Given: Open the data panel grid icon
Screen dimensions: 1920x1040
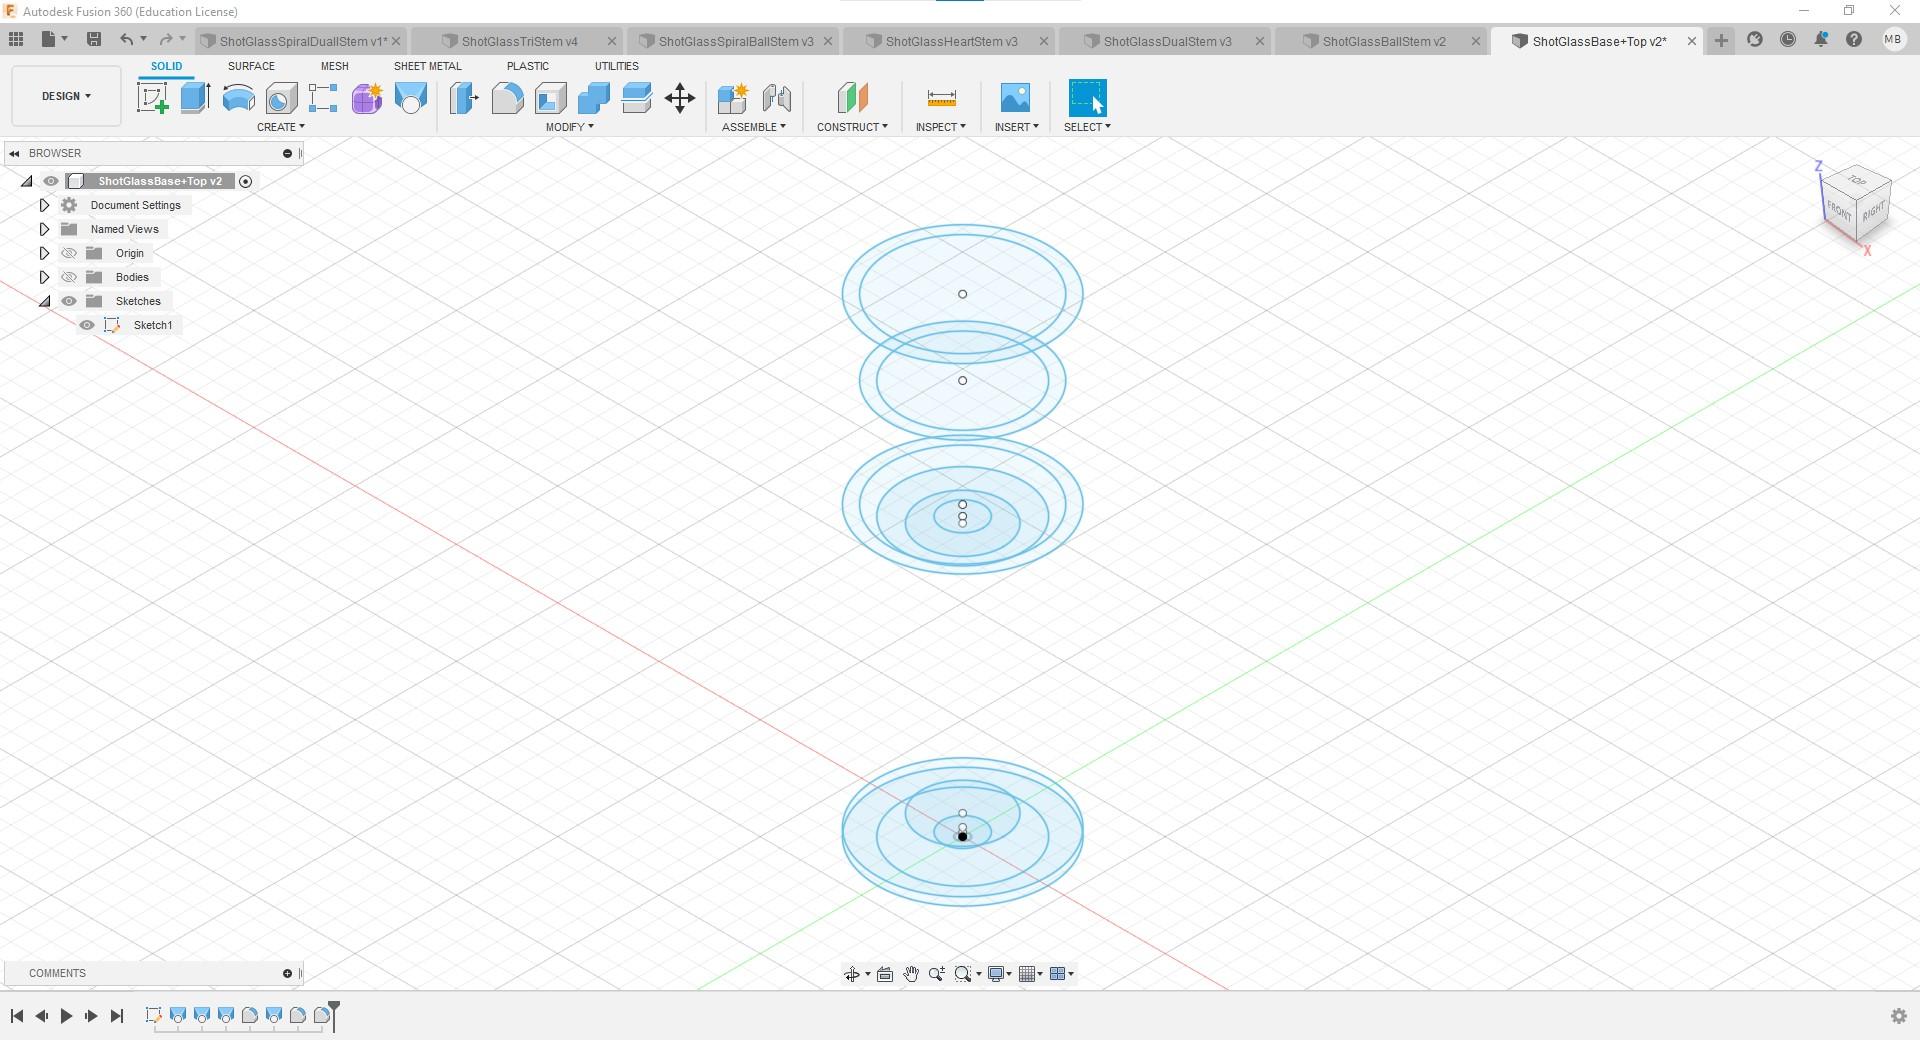Looking at the screenshot, I should pyautogui.click(x=16, y=39).
